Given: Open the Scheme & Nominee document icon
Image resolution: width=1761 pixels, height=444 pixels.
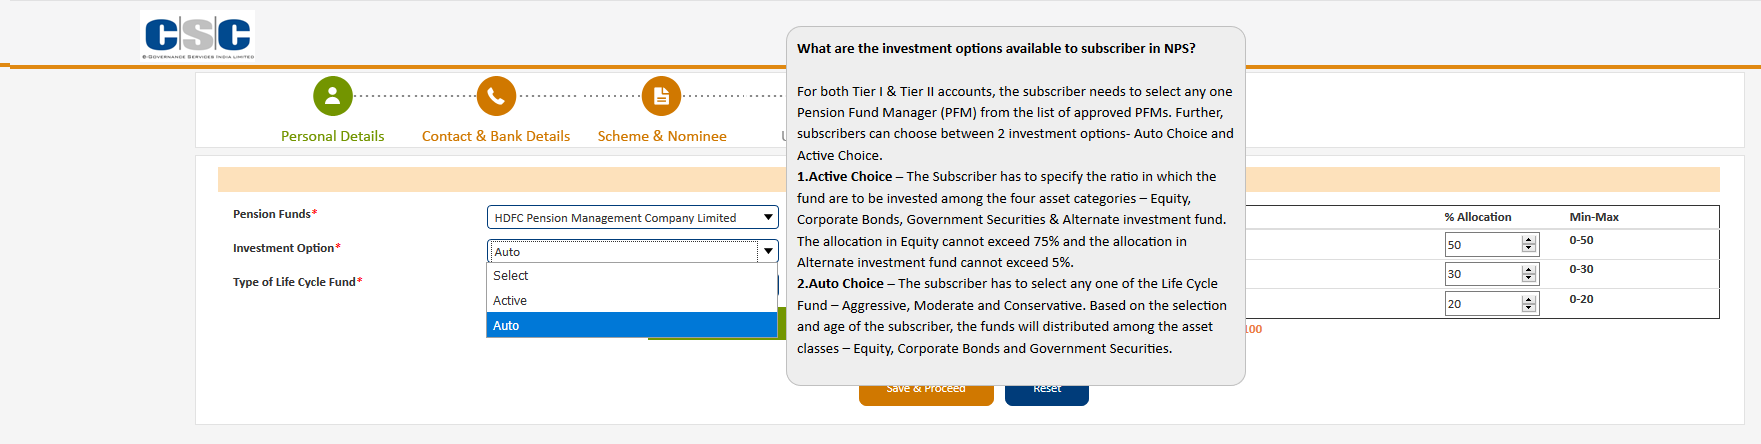Looking at the screenshot, I should [x=661, y=96].
